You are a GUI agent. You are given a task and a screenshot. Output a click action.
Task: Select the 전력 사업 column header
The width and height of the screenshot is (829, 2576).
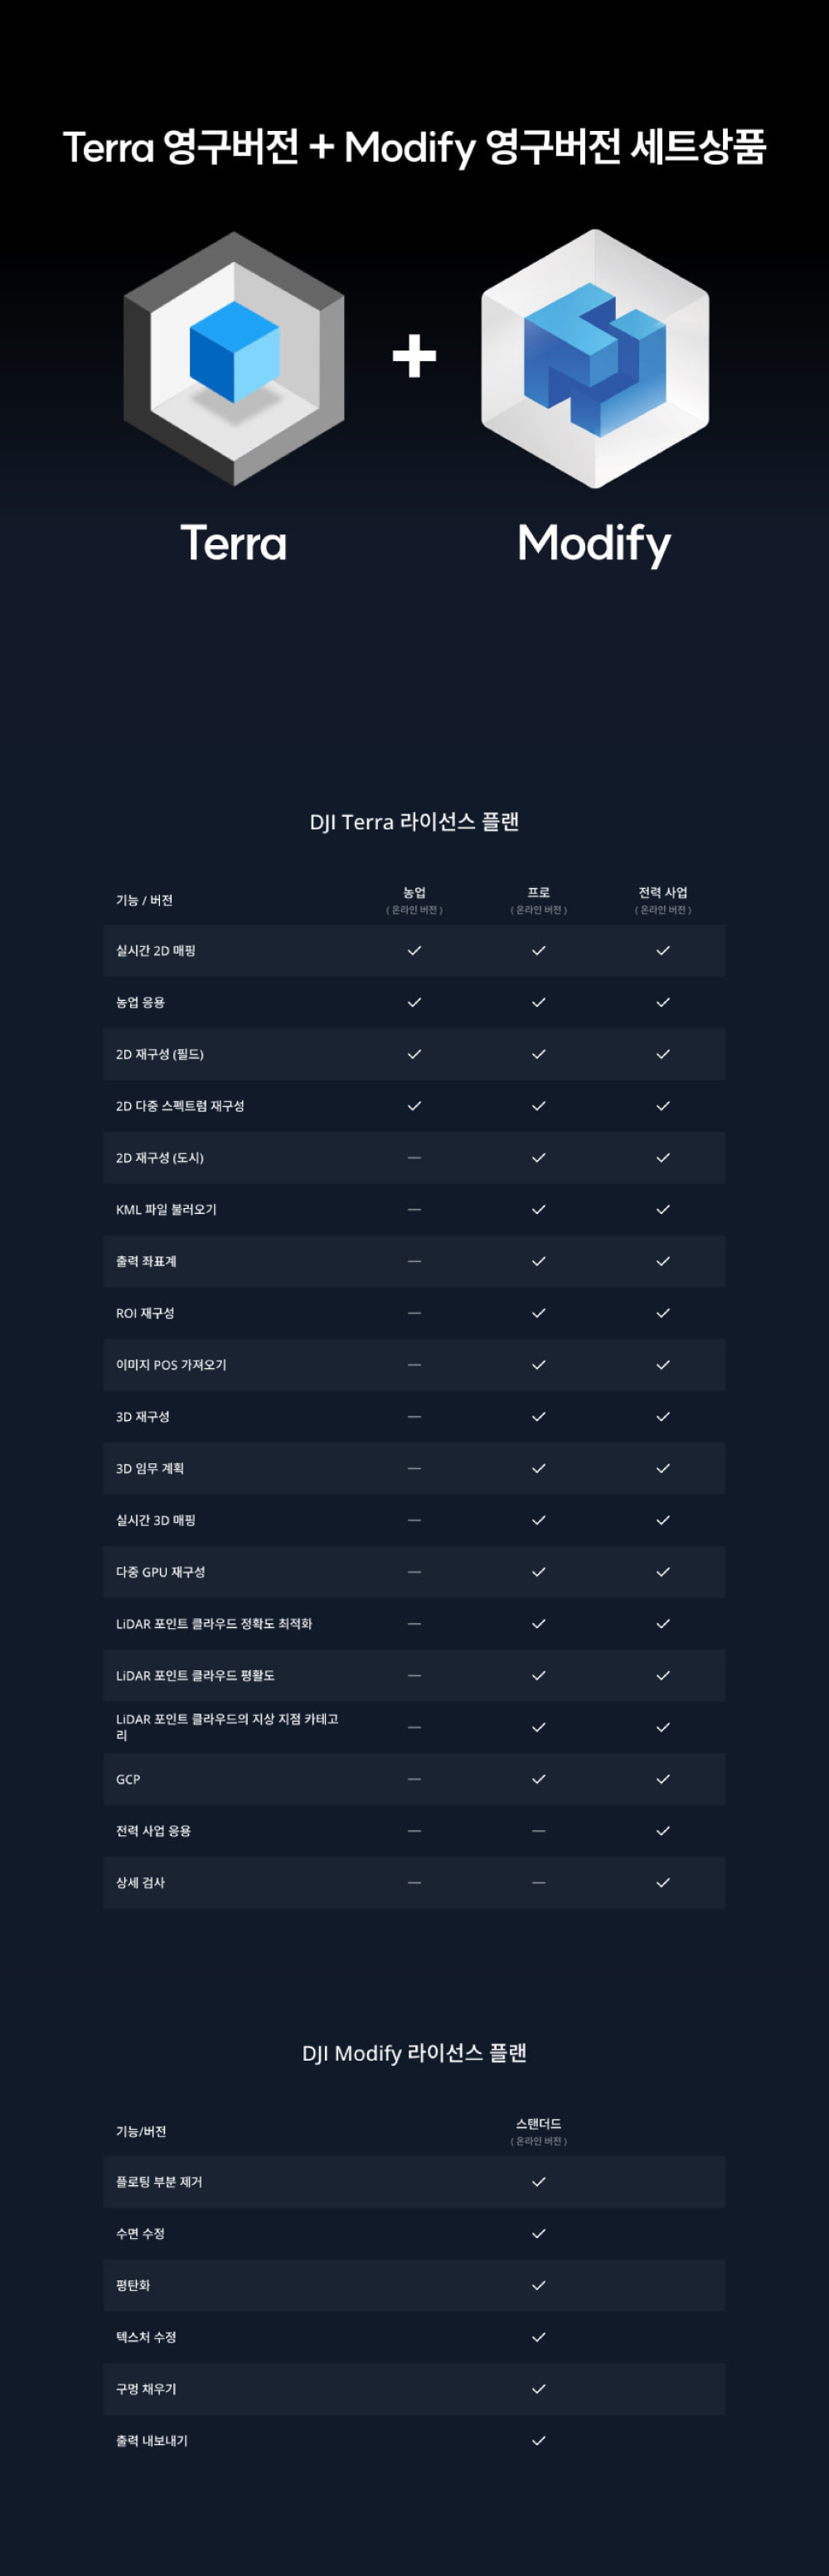coord(662,892)
